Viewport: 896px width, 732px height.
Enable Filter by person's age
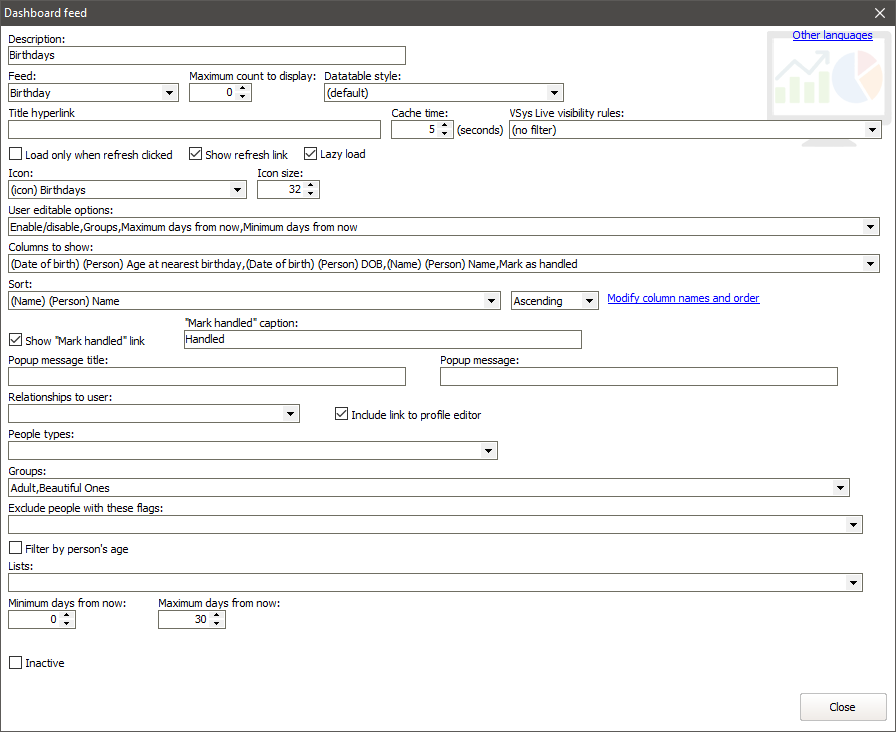(x=16, y=549)
